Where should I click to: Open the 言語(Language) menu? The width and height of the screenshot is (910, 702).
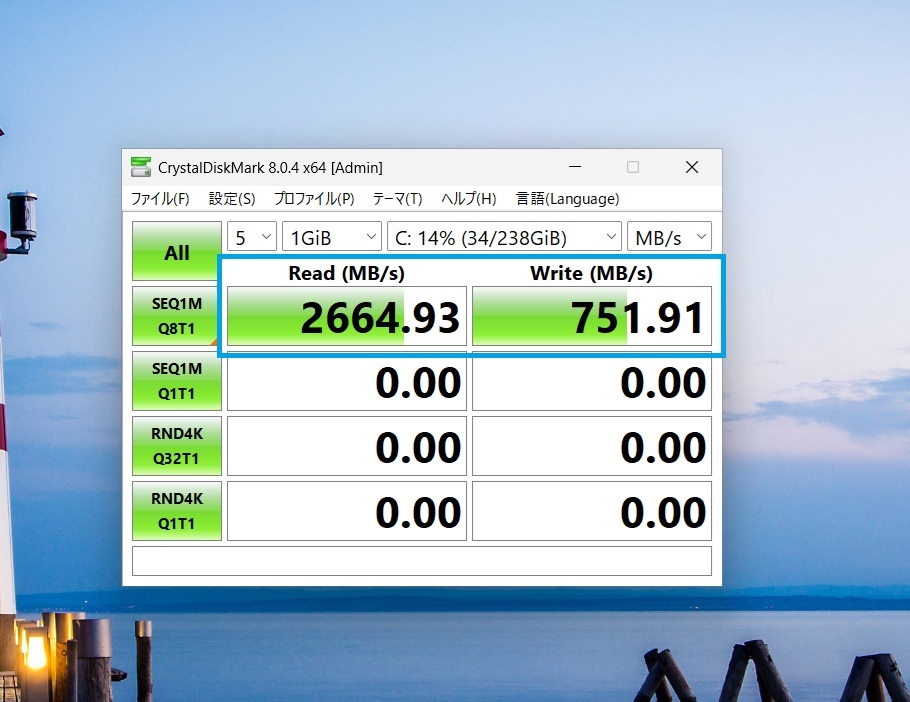[x=568, y=199]
